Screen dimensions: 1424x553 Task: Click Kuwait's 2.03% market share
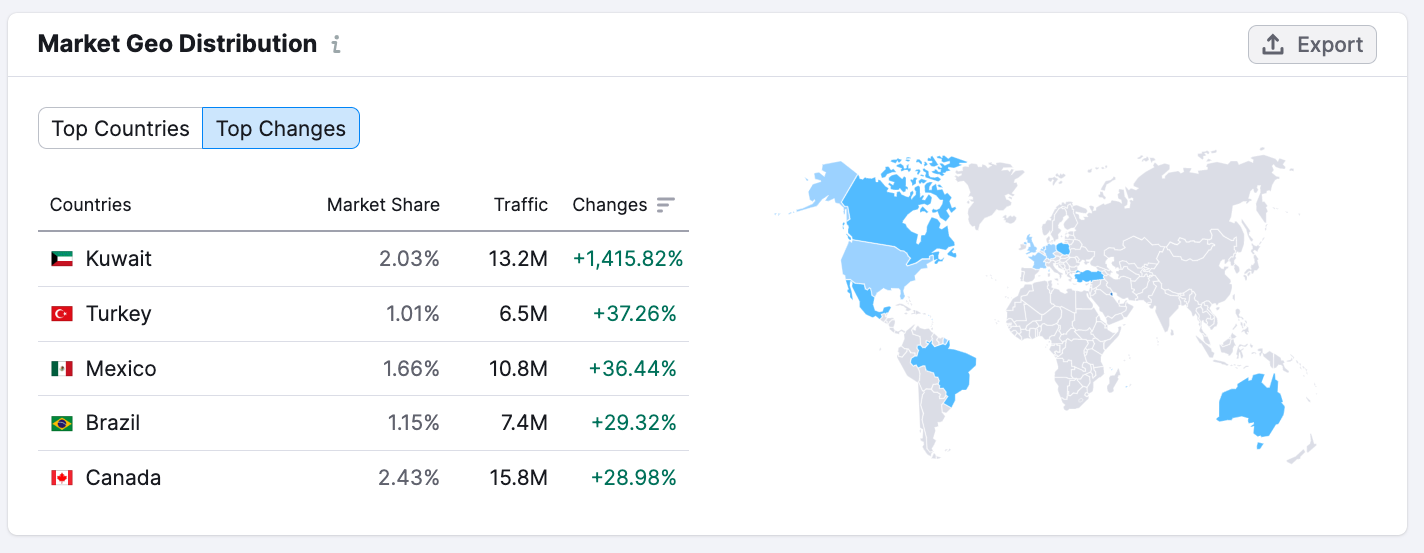pos(409,259)
